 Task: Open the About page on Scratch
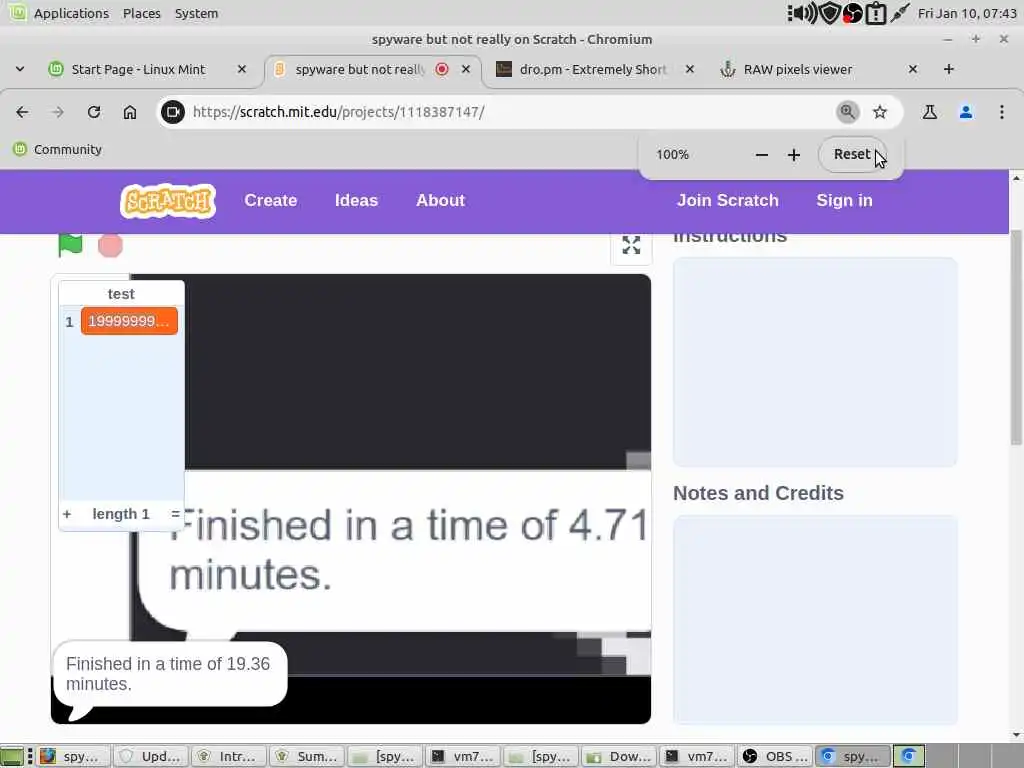(440, 200)
